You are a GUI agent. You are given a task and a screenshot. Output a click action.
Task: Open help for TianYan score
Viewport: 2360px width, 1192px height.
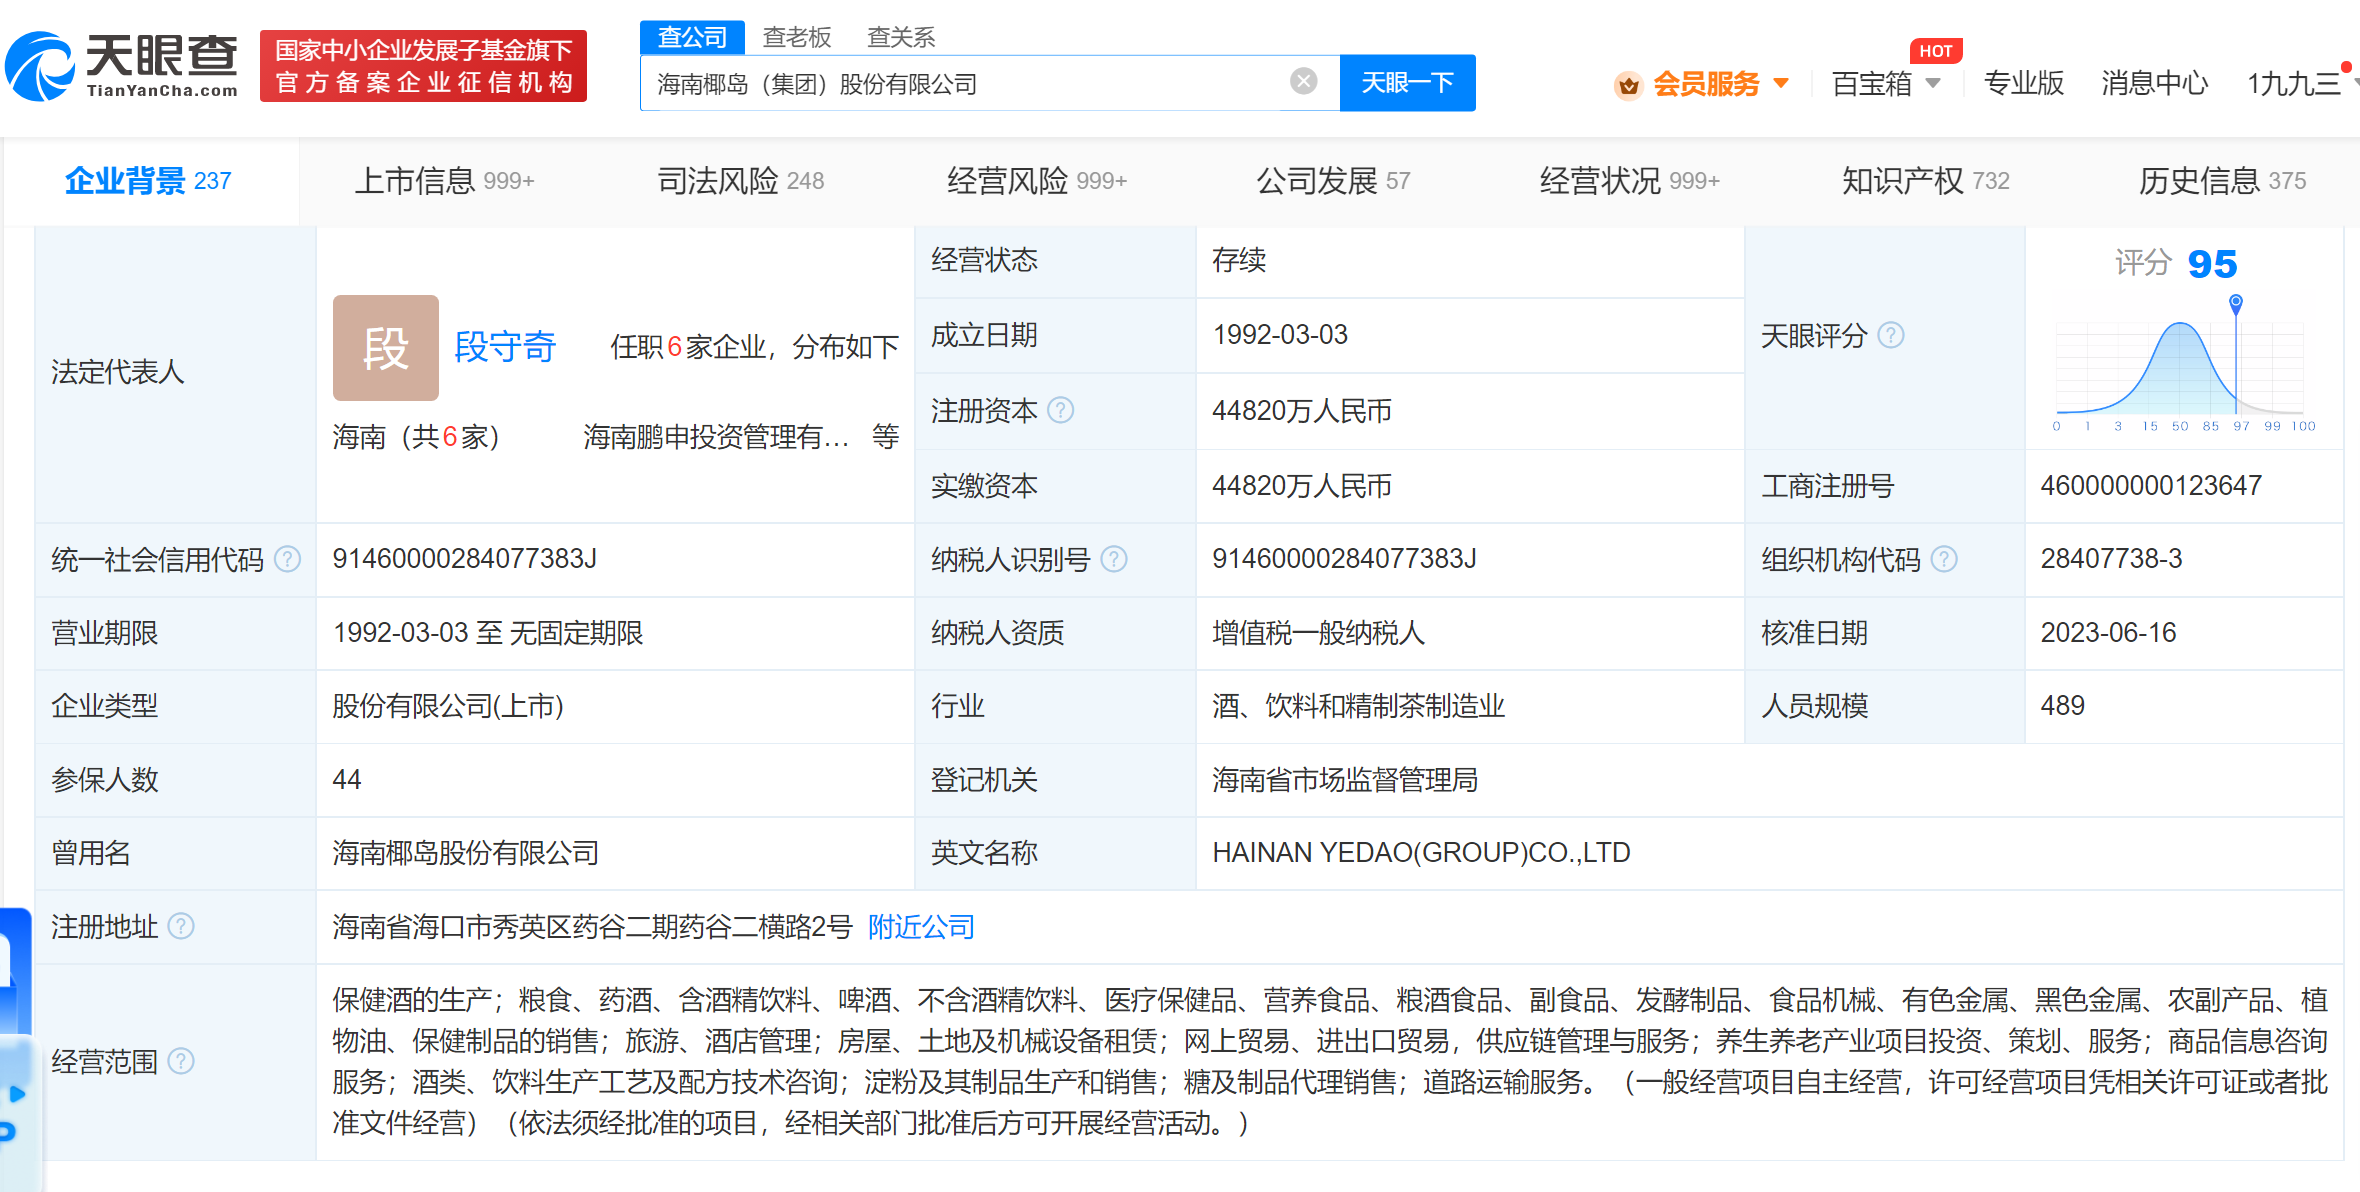[1891, 335]
